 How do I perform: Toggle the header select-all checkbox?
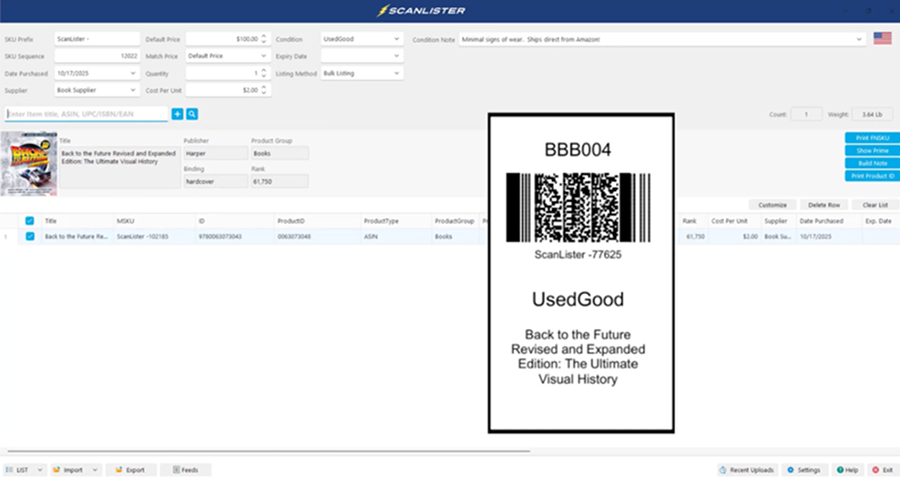point(30,221)
